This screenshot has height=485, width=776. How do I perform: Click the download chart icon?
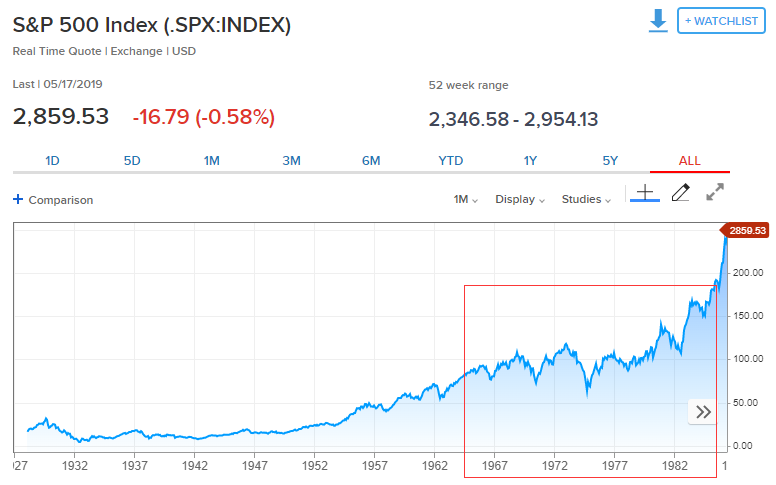[658, 21]
